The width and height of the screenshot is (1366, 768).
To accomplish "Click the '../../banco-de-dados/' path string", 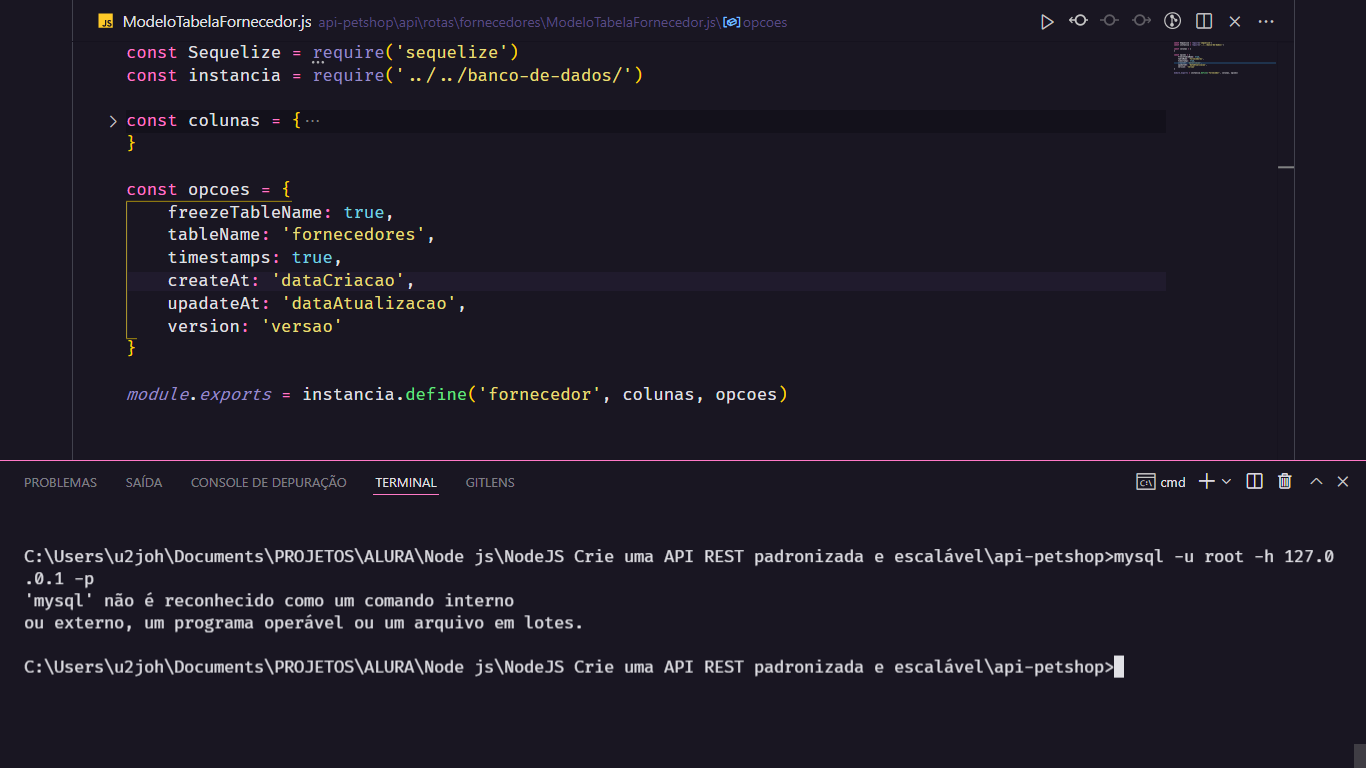I will click(x=514, y=75).
